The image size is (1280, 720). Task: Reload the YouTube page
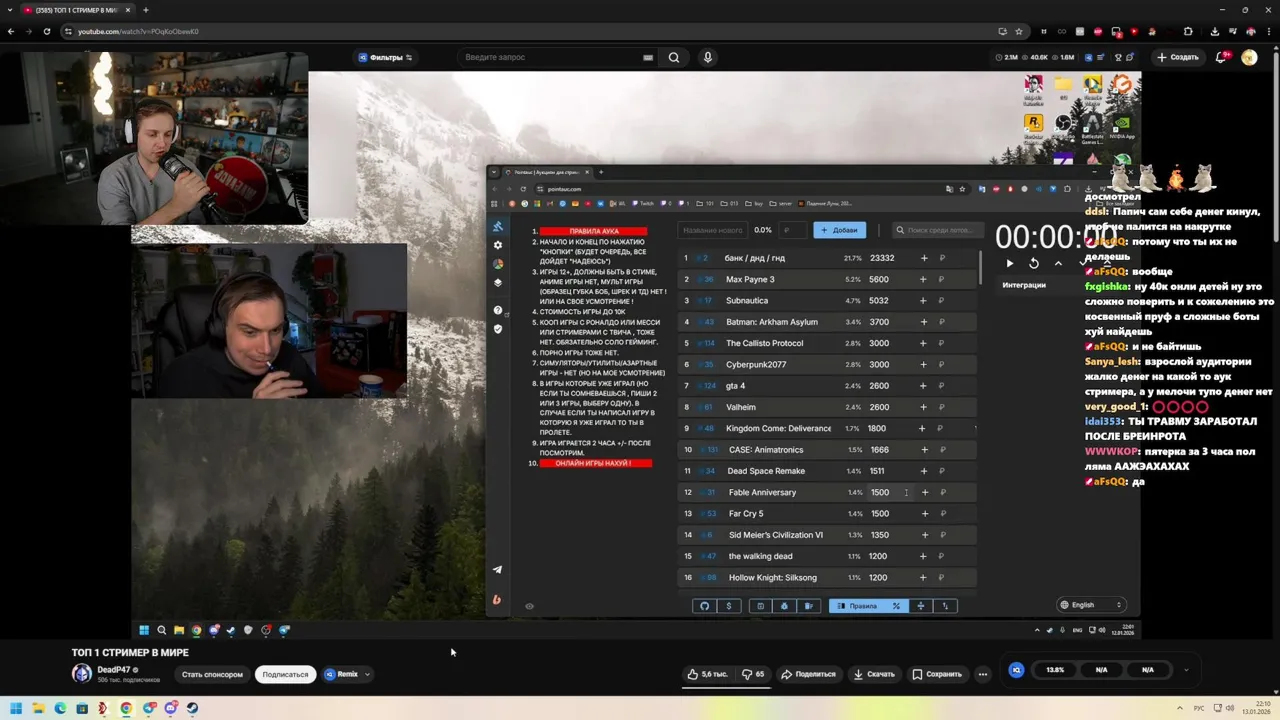click(x=46, y=31)
